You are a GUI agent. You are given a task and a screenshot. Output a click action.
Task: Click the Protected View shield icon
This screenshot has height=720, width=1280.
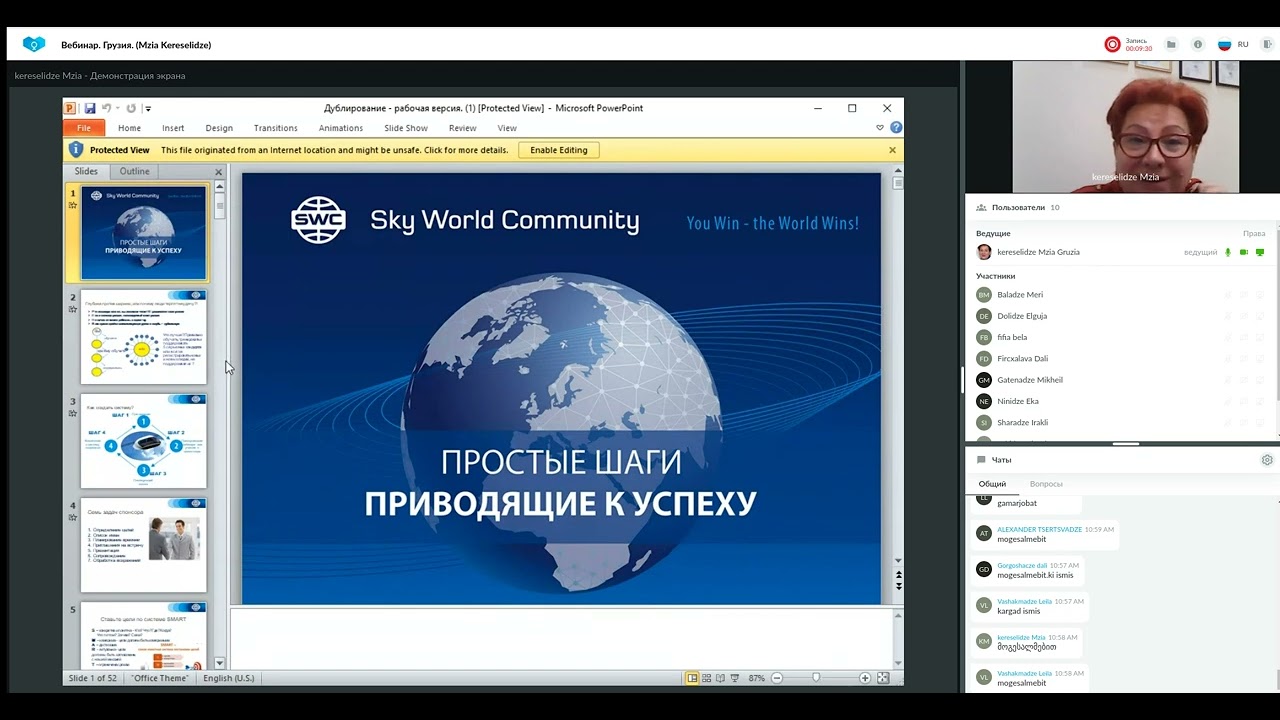click(x=75, y=150)
